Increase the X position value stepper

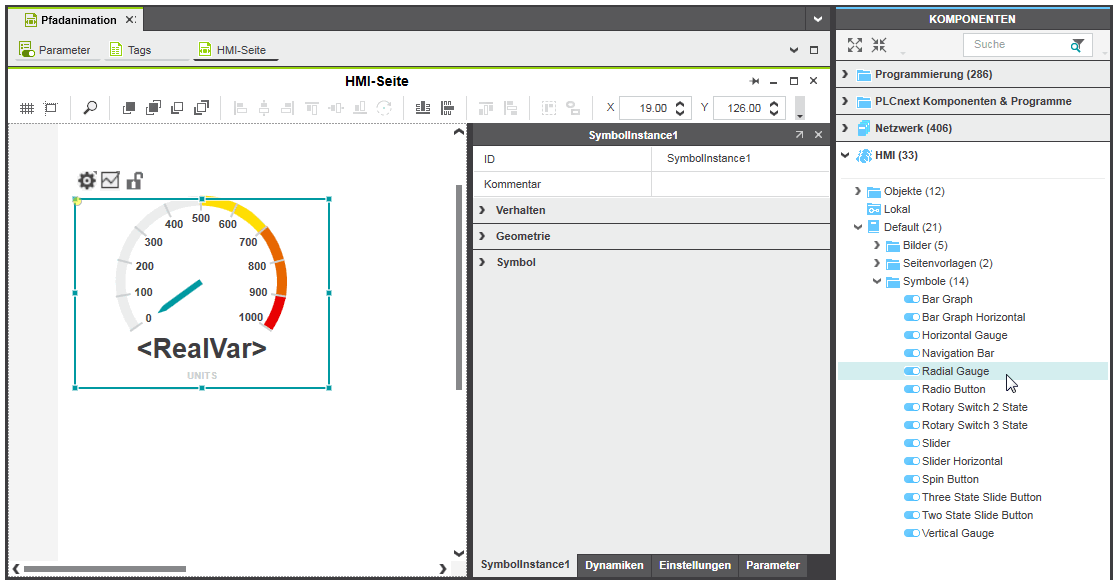coord(681,103)
